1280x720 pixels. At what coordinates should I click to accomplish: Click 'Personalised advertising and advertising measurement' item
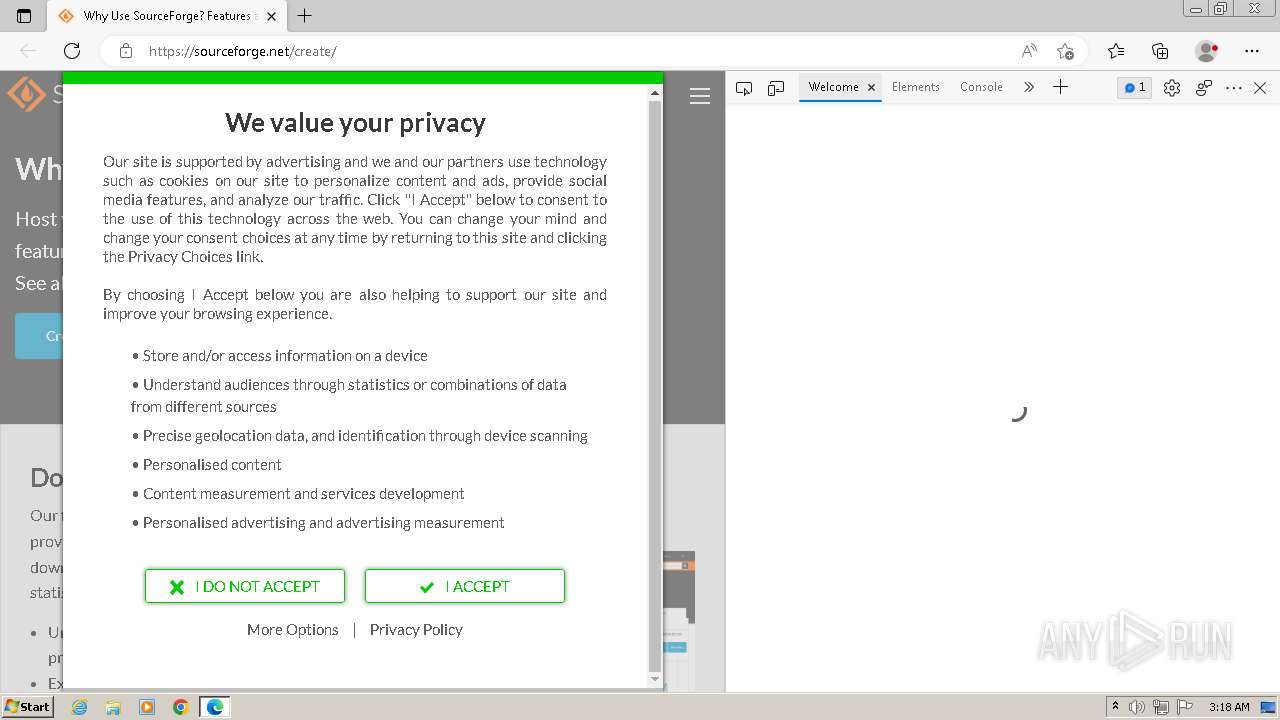coord(323,522)
